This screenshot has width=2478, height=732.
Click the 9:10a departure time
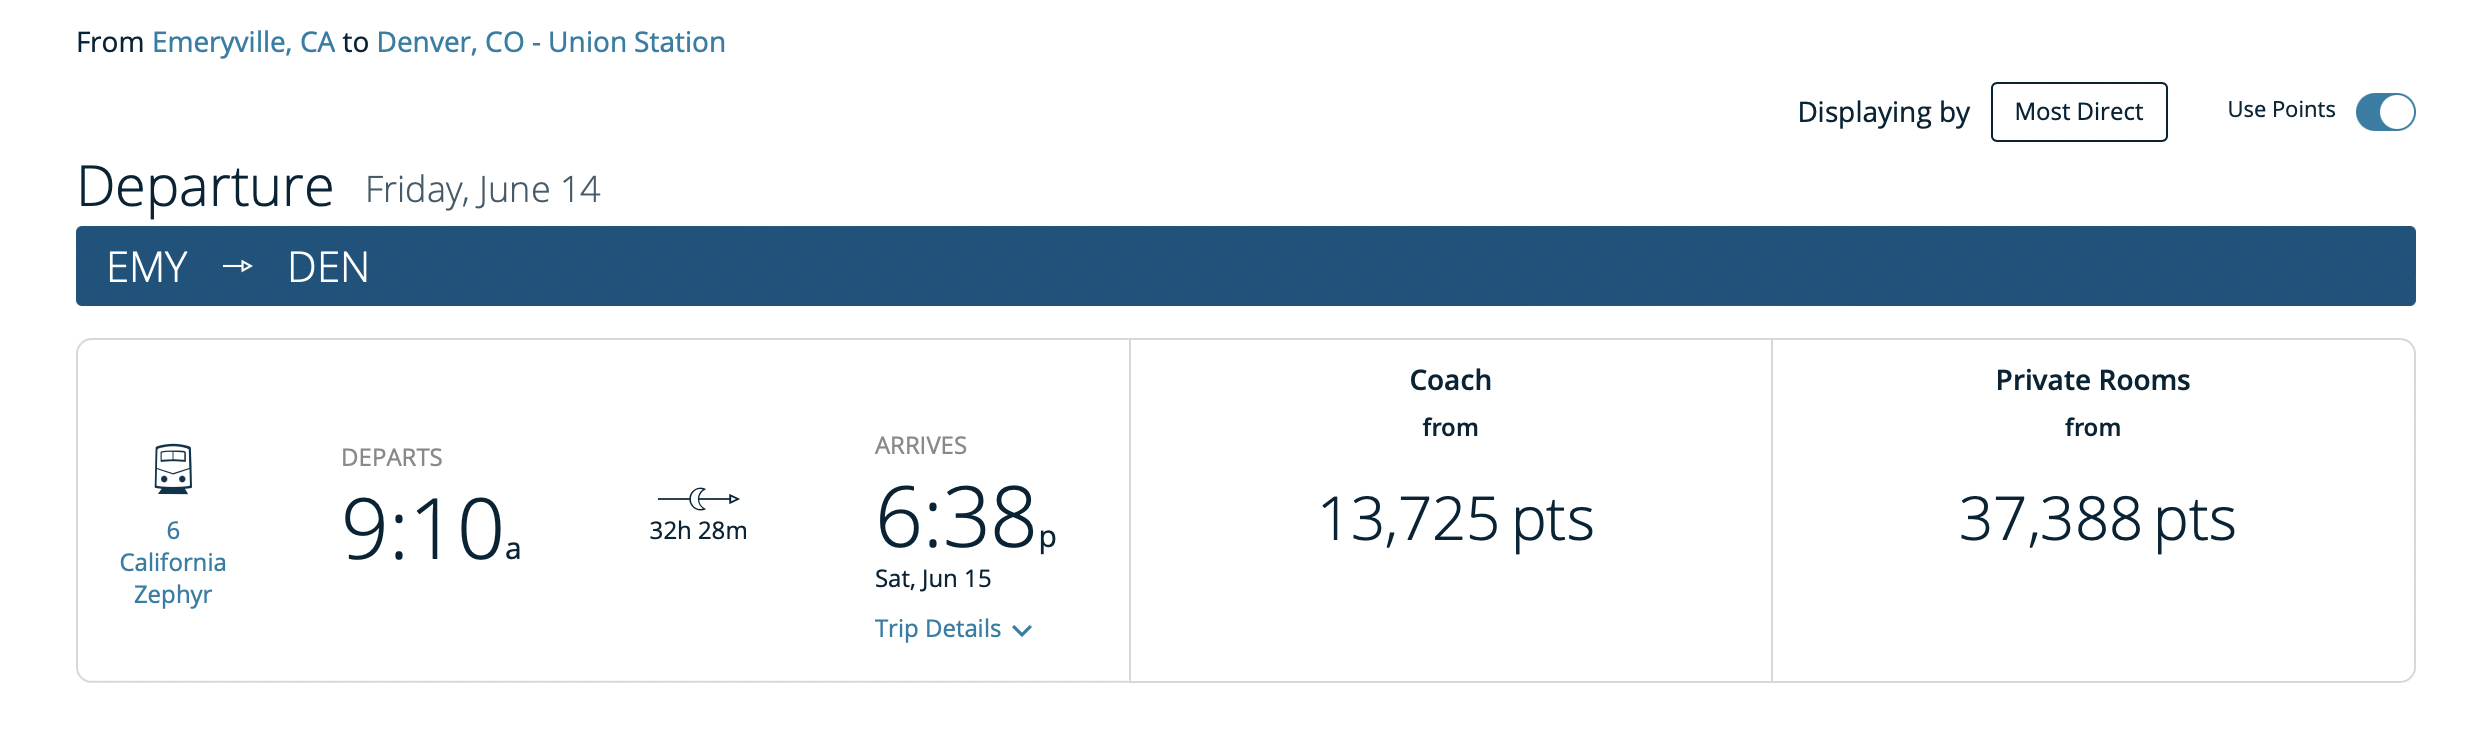[x=431, y=528]
